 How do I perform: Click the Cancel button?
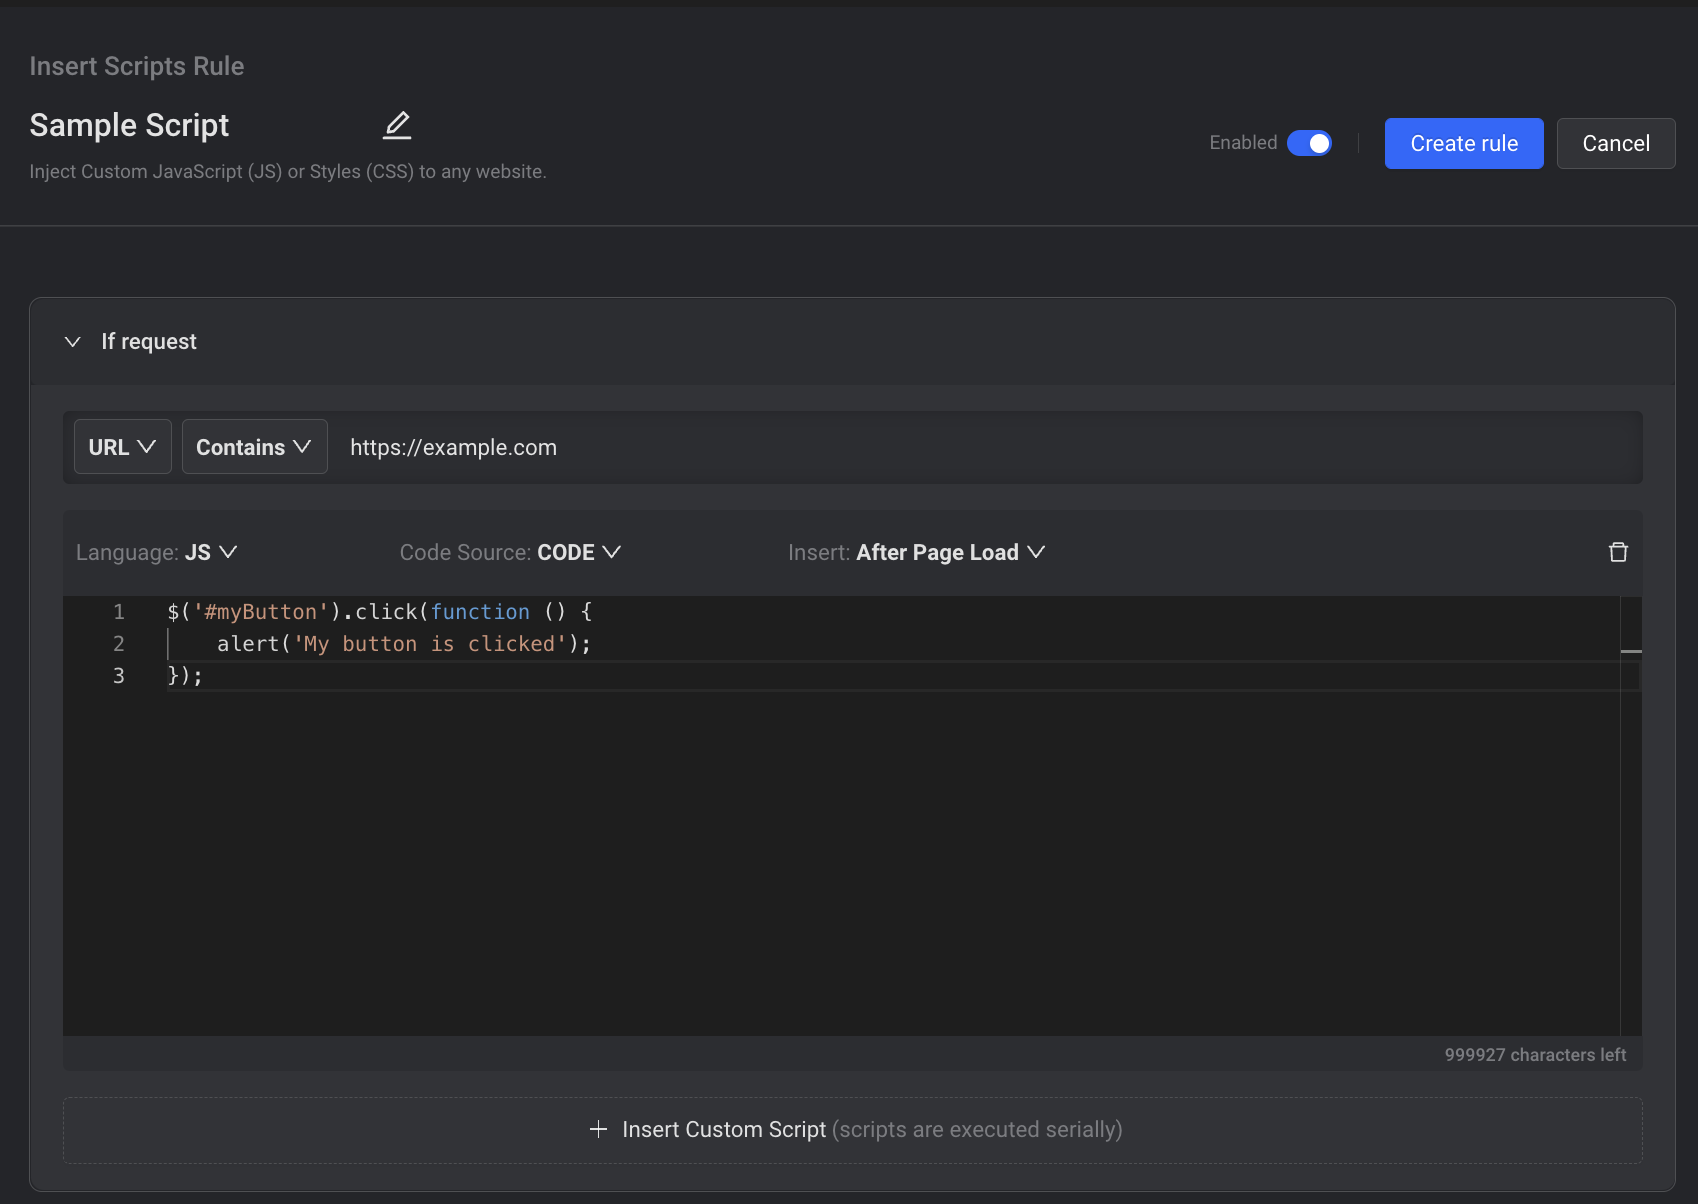(x=1616, y=143)
